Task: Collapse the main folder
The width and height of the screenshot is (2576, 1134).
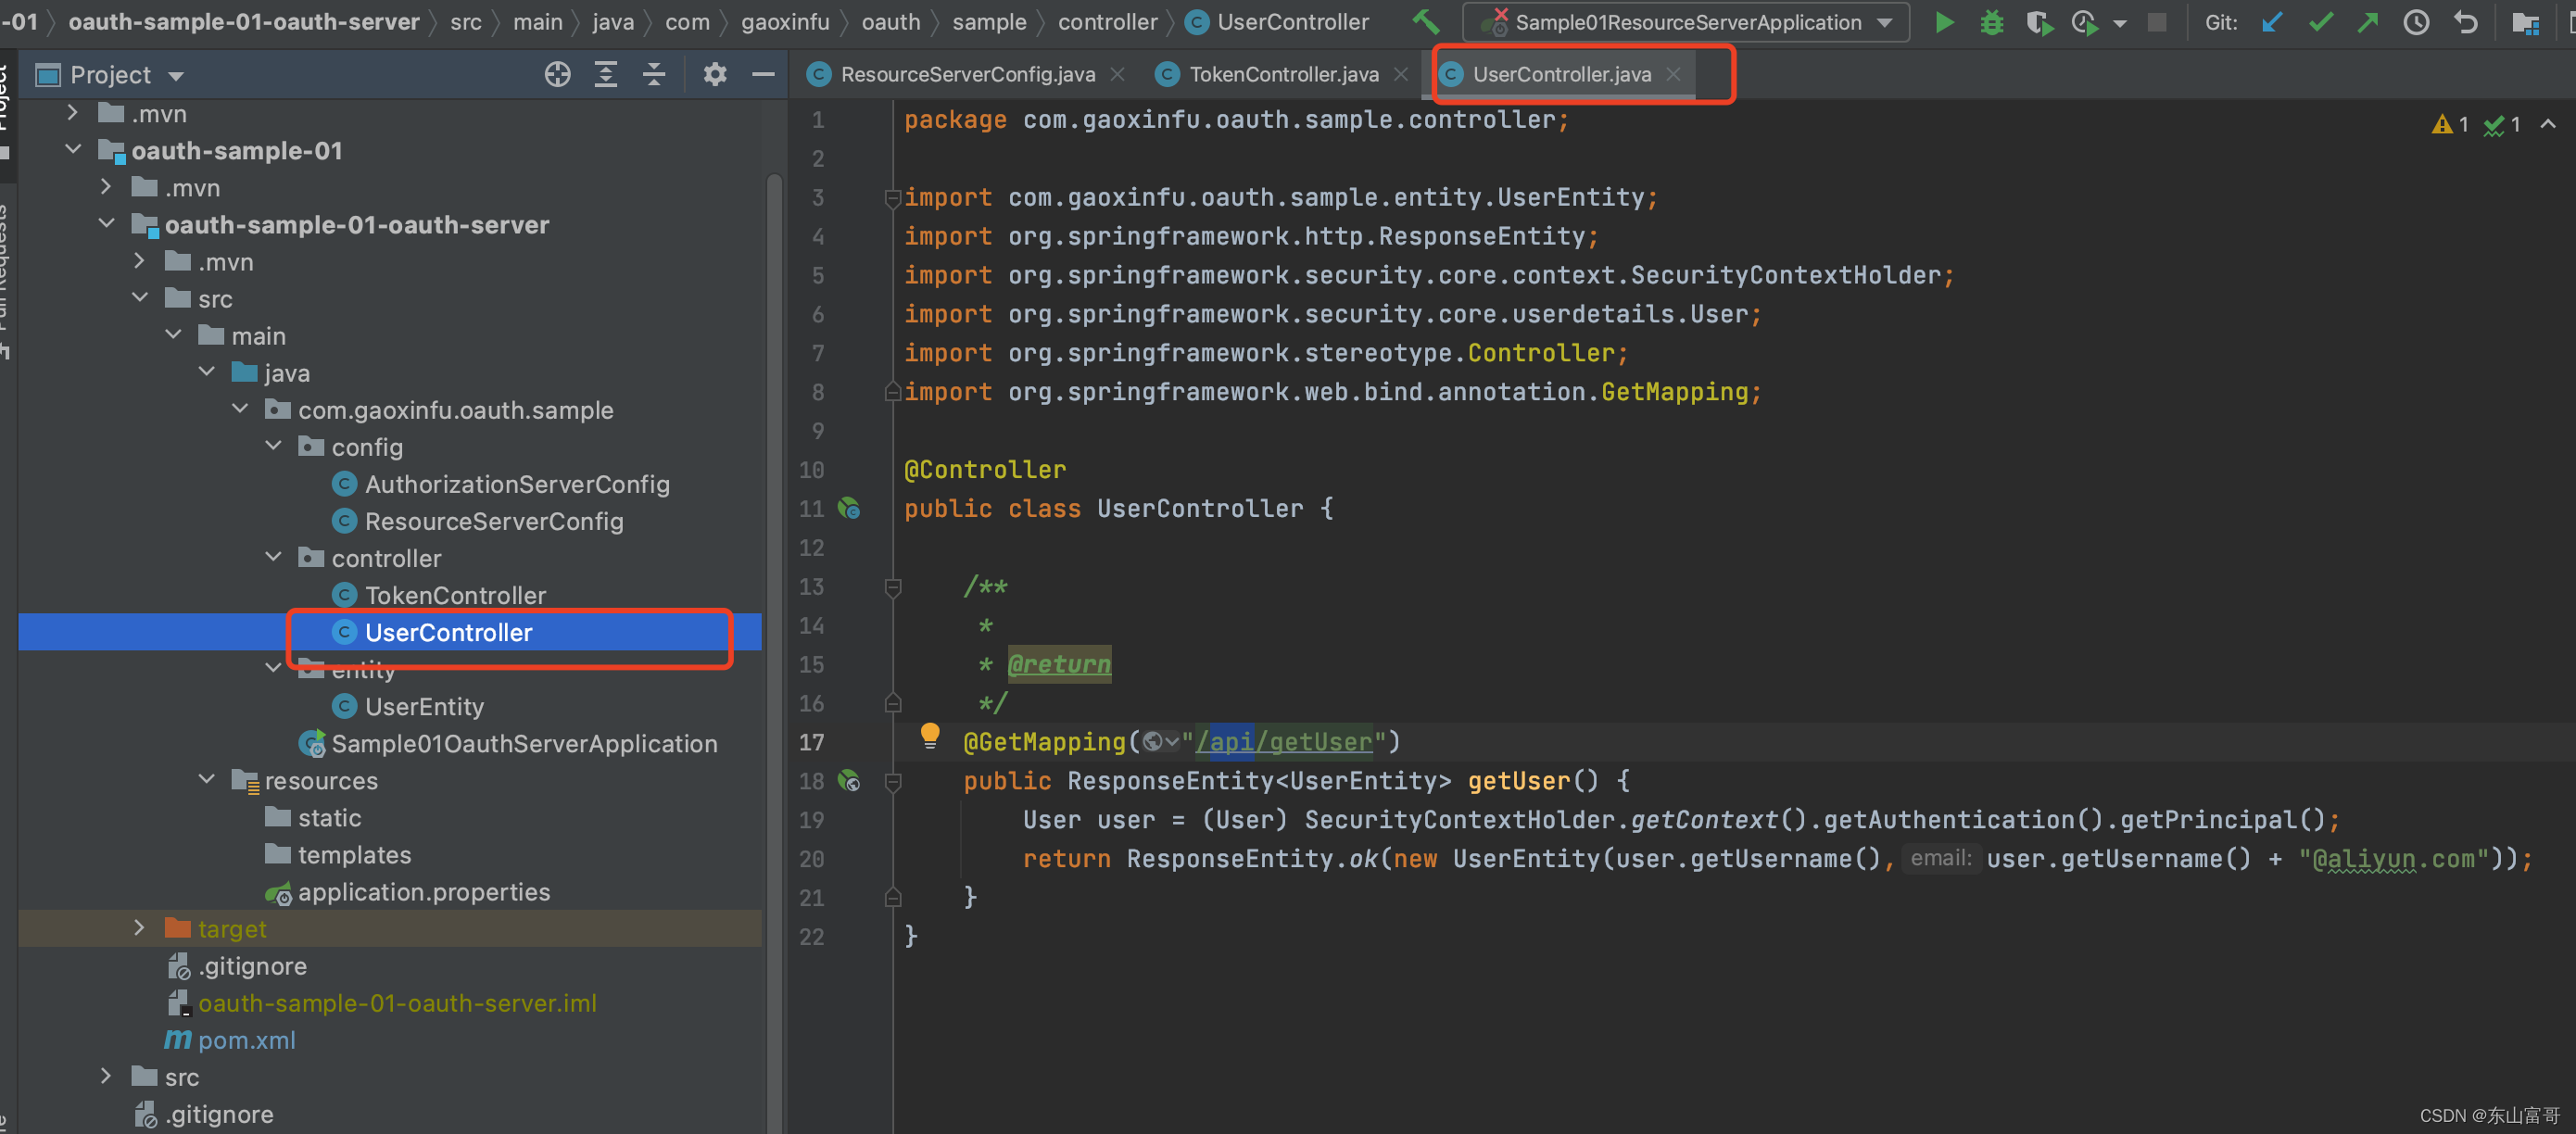Action: [174, 335]
